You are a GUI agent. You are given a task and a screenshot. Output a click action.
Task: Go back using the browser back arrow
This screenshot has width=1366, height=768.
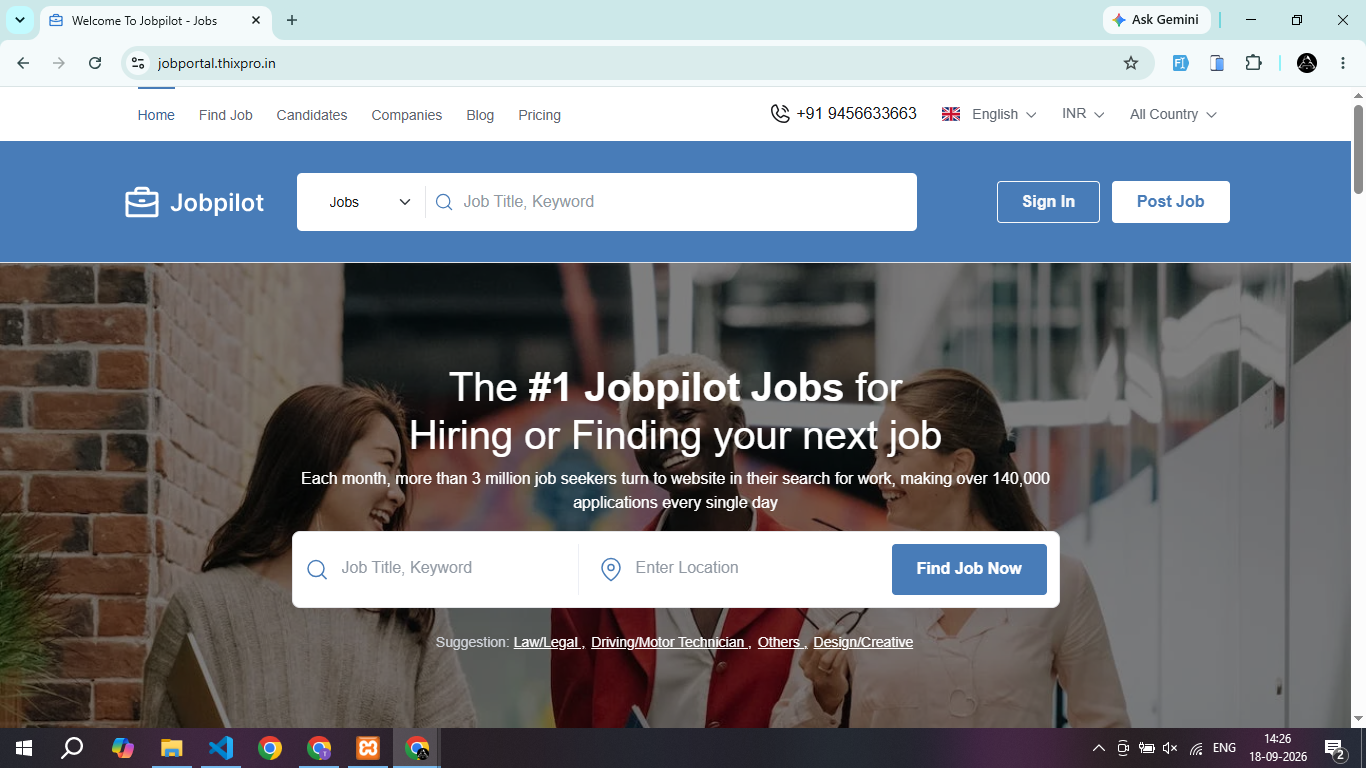23,63
